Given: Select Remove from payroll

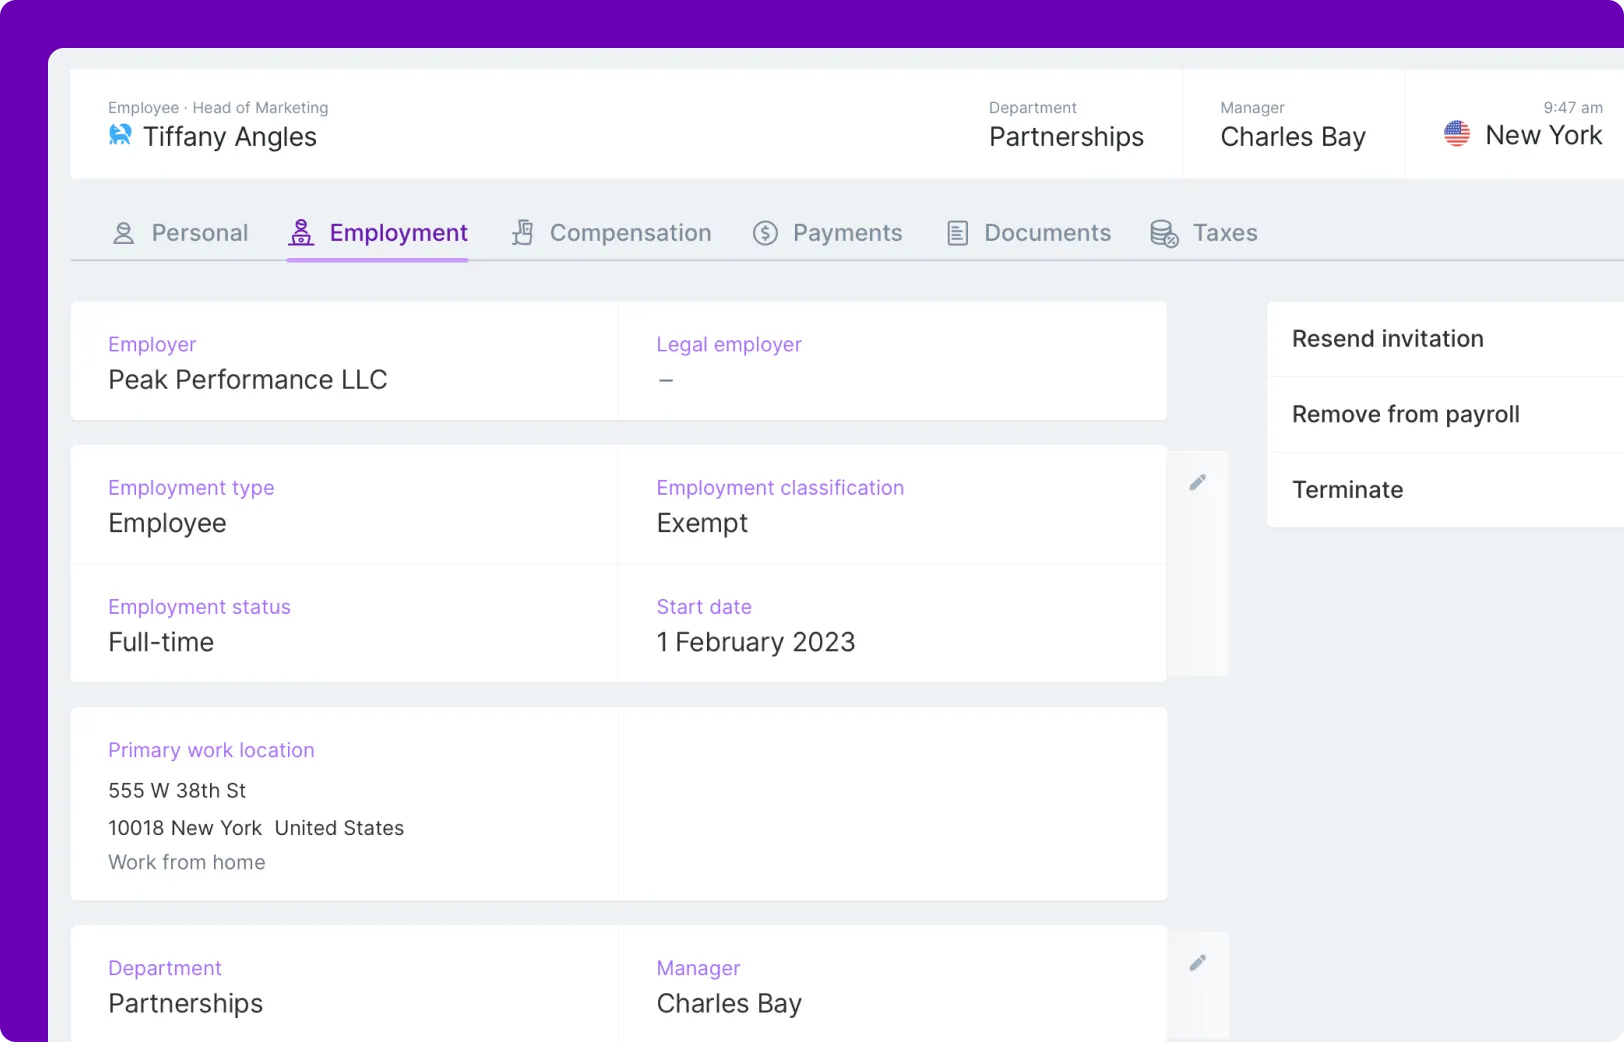Looking at the screenshot, I should pos(1406,413).
